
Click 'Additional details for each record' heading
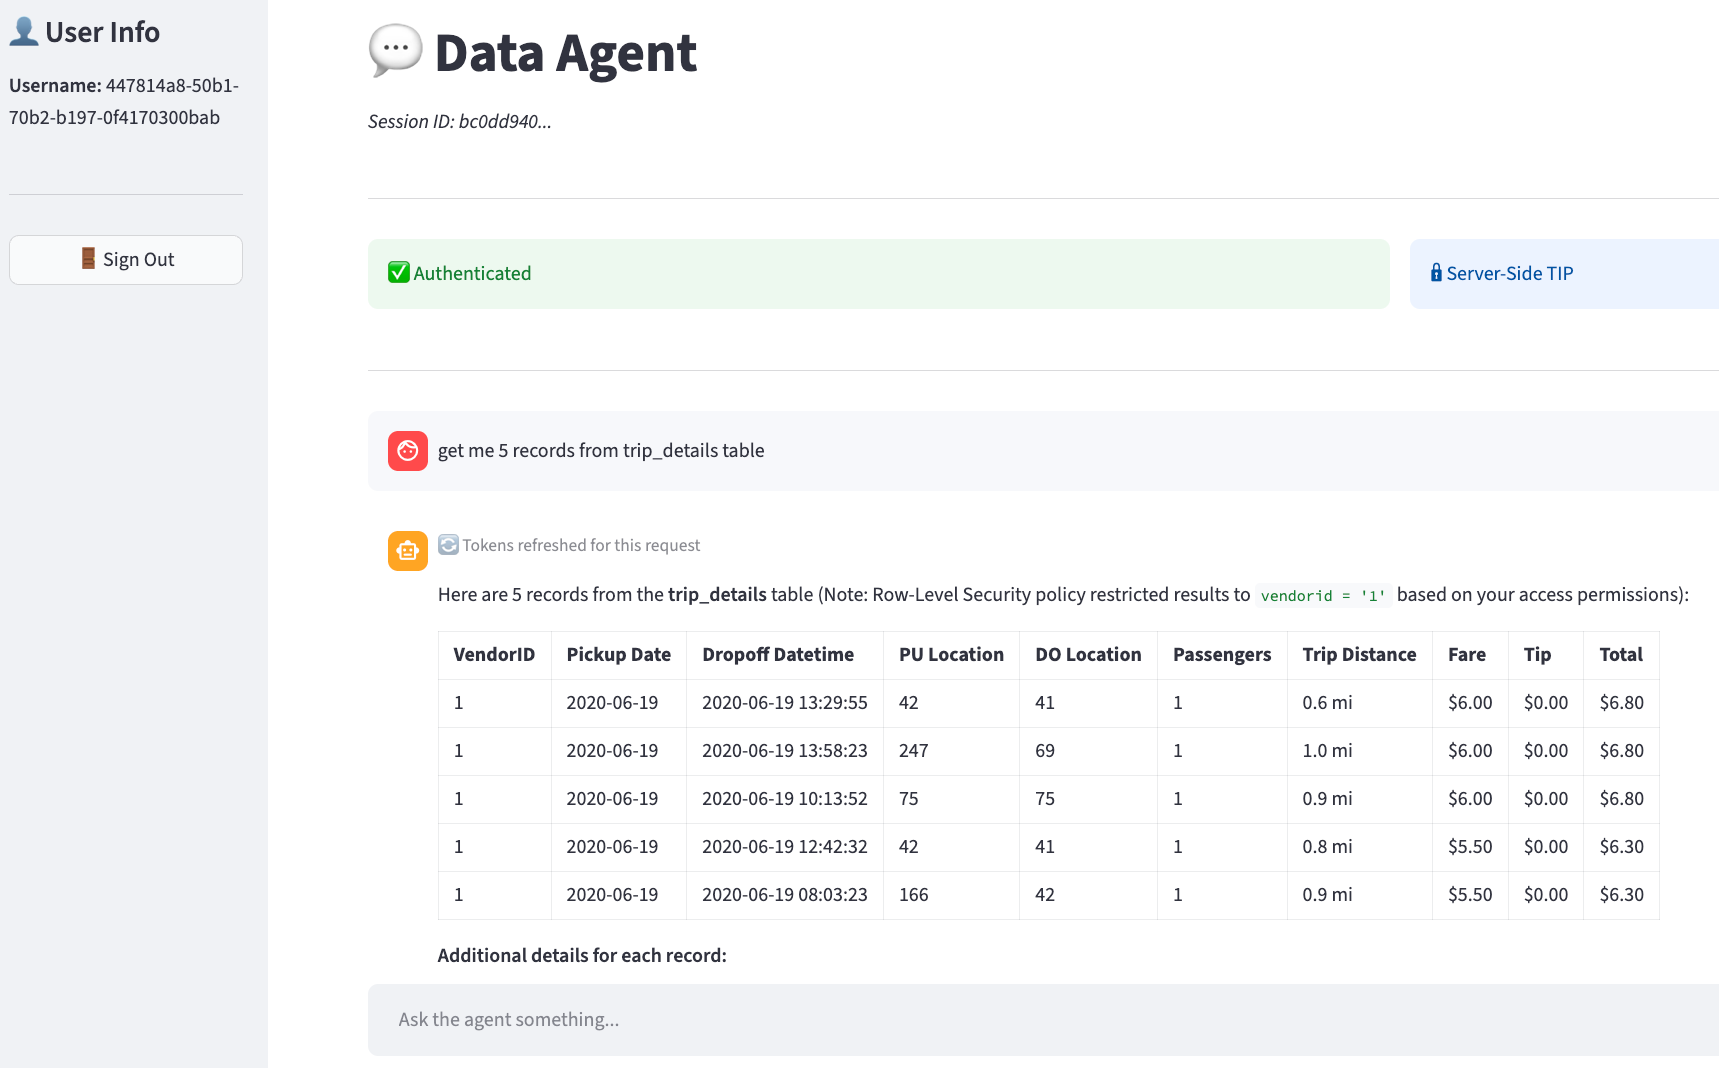pyautogui.click(x=582, y=956)
